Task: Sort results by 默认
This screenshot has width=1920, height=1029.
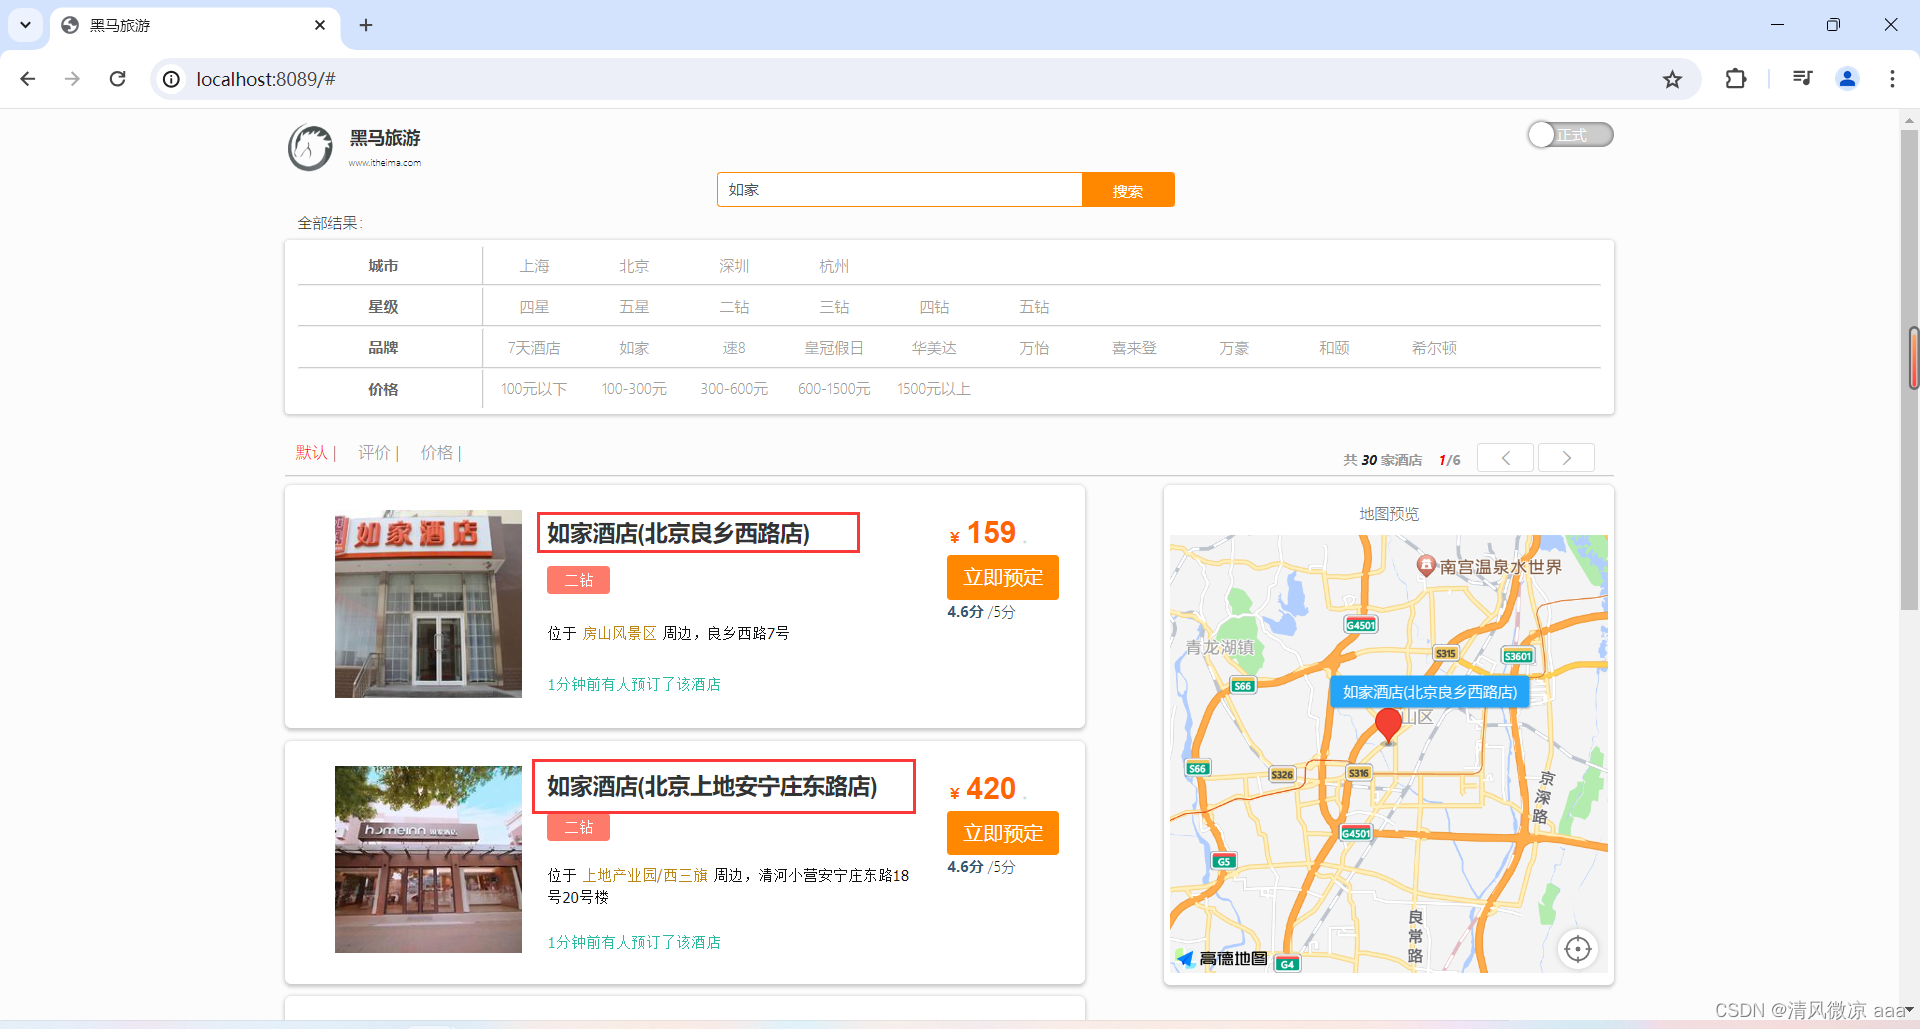Action: tap(312, 453)
